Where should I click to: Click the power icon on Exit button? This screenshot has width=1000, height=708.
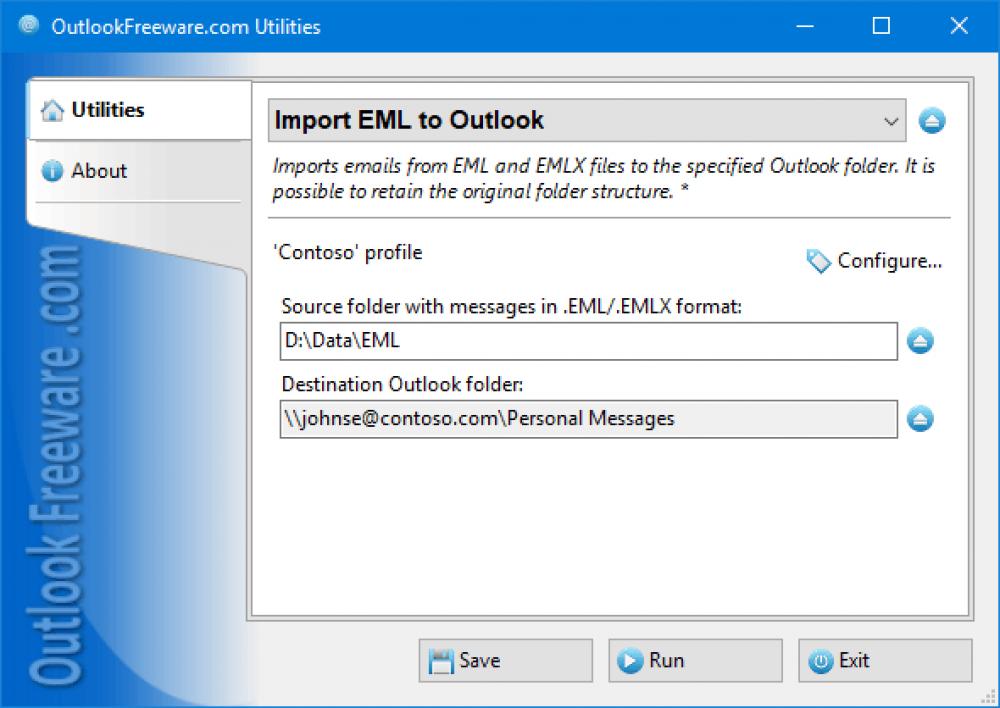[821, 660]
